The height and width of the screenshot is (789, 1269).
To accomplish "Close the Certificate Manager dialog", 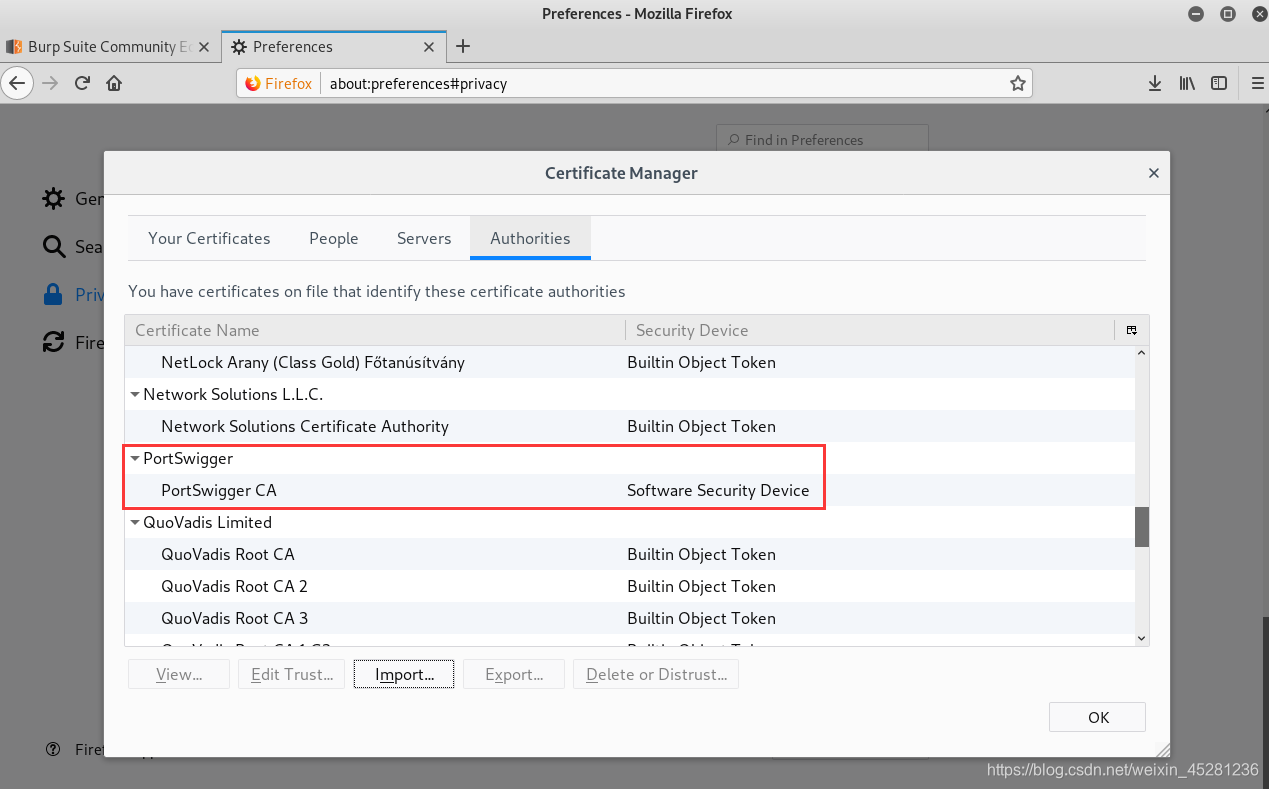I will [1153, 173].
